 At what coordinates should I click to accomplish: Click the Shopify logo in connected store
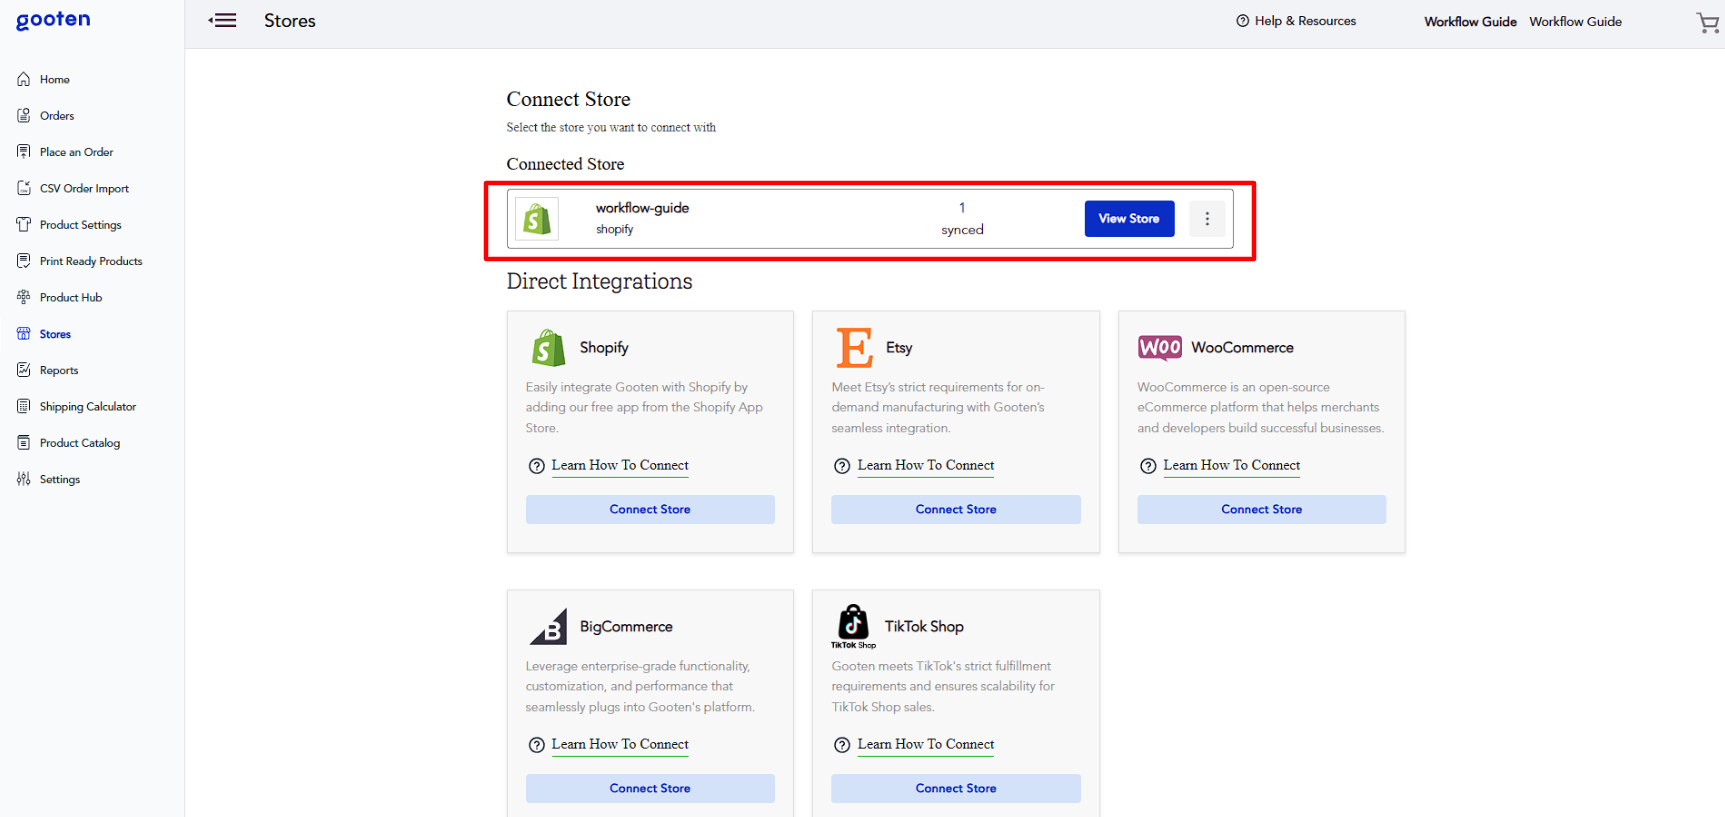click(537, 219)
